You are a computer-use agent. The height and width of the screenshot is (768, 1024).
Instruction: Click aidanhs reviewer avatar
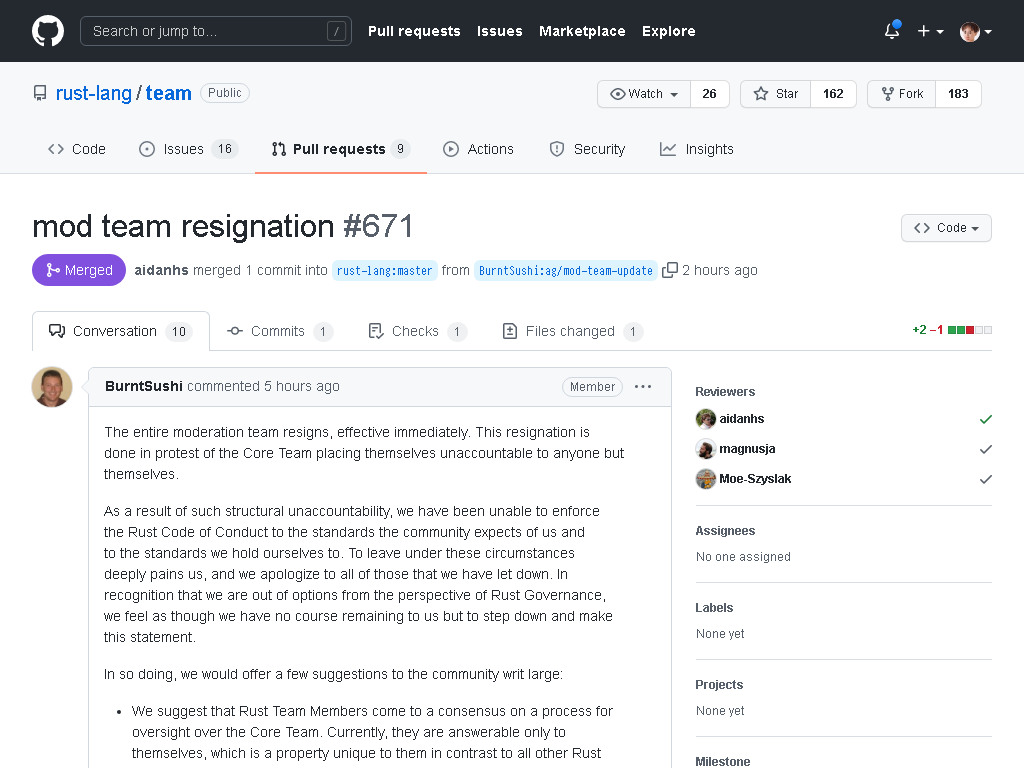(705, 419)
